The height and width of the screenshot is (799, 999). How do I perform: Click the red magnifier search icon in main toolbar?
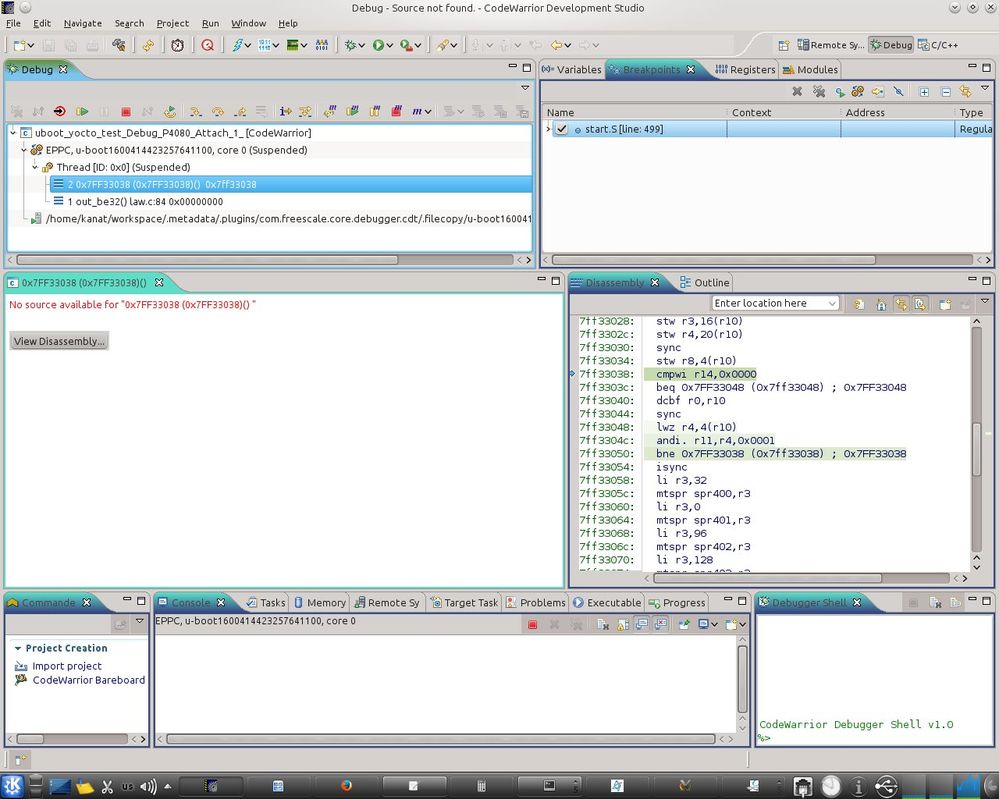click(x=207, y=45)
